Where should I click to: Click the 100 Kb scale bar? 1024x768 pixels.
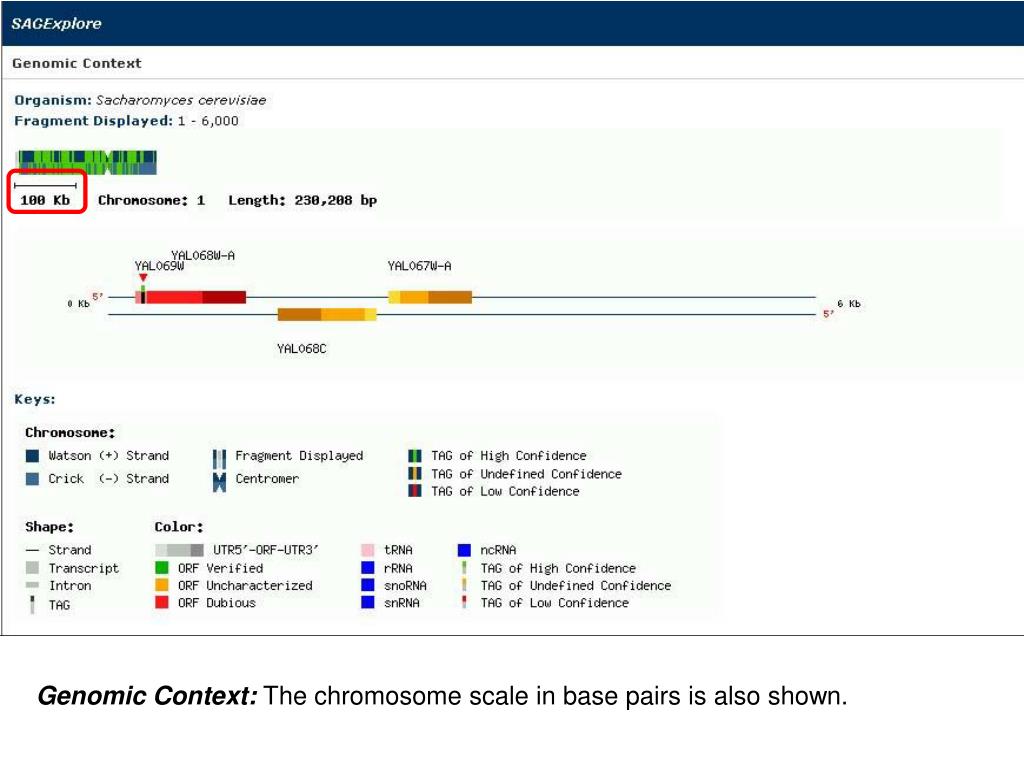45,186
